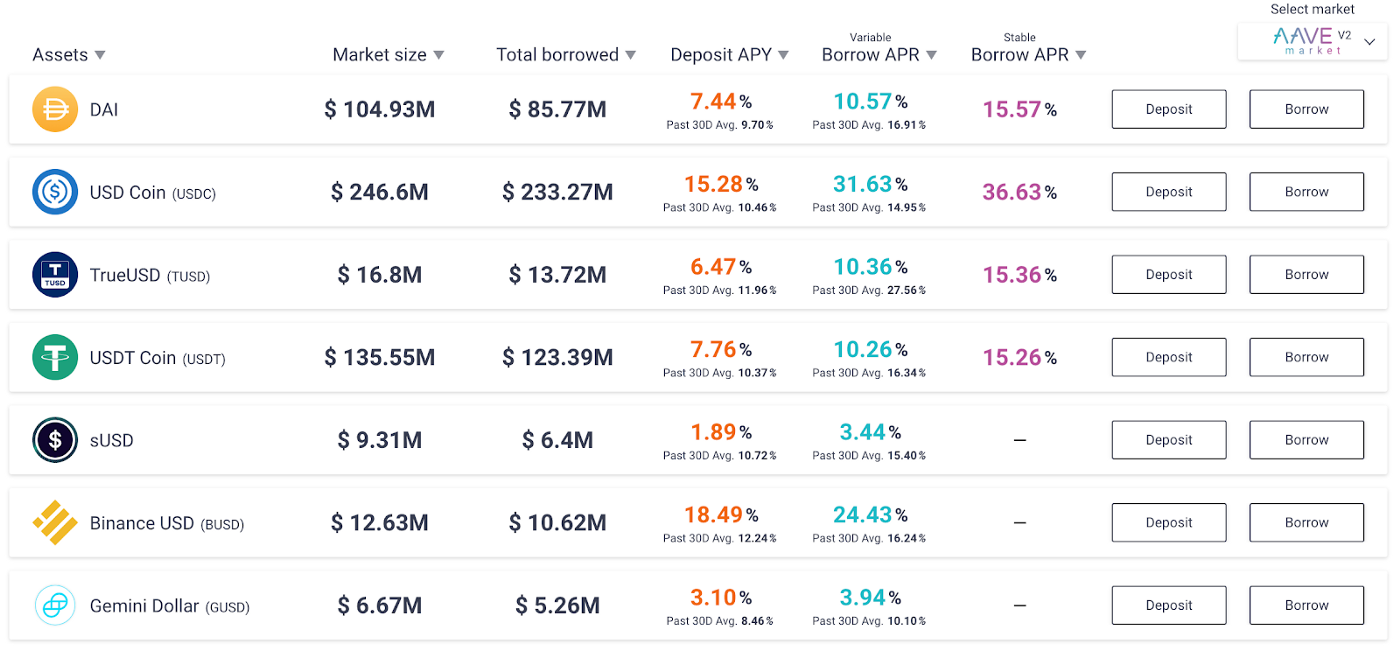Click USDC total borrowed $ 233.27M
Screen dimensions: 1400x650
(558, 192)
